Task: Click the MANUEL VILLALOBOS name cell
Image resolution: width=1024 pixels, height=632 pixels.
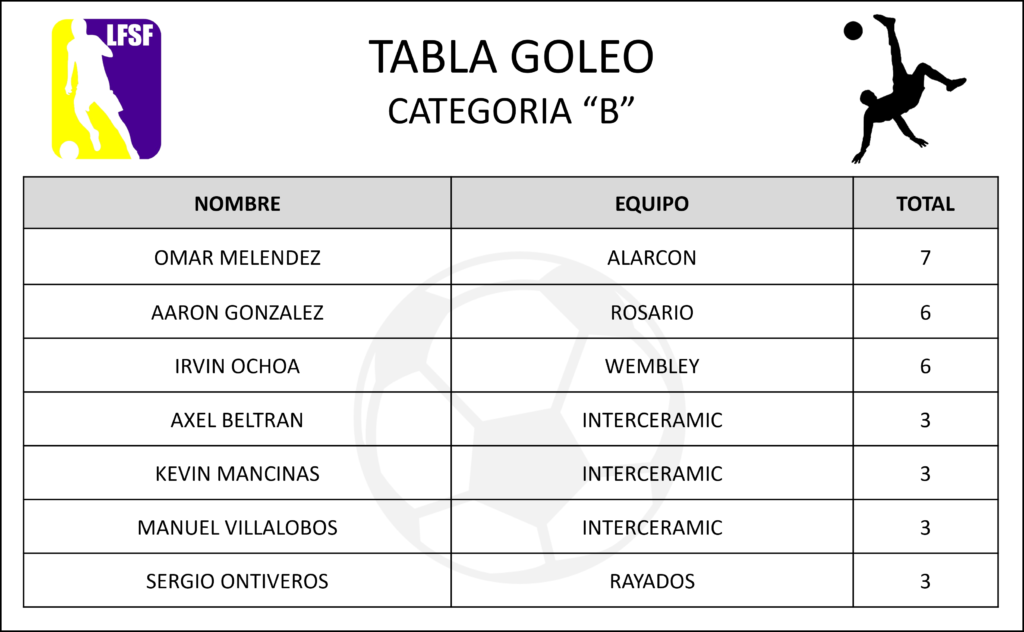Action: [237, 527]
